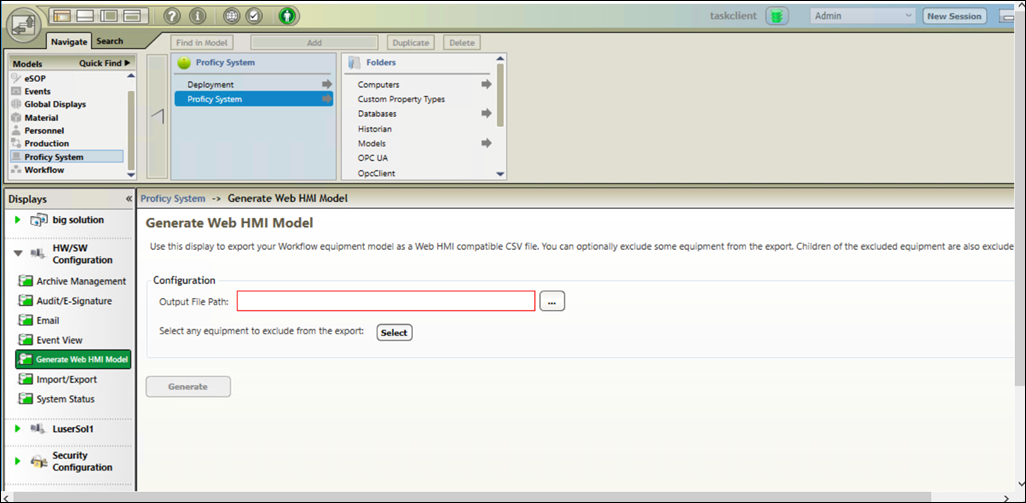Click the Production model icon

[16, 143]
